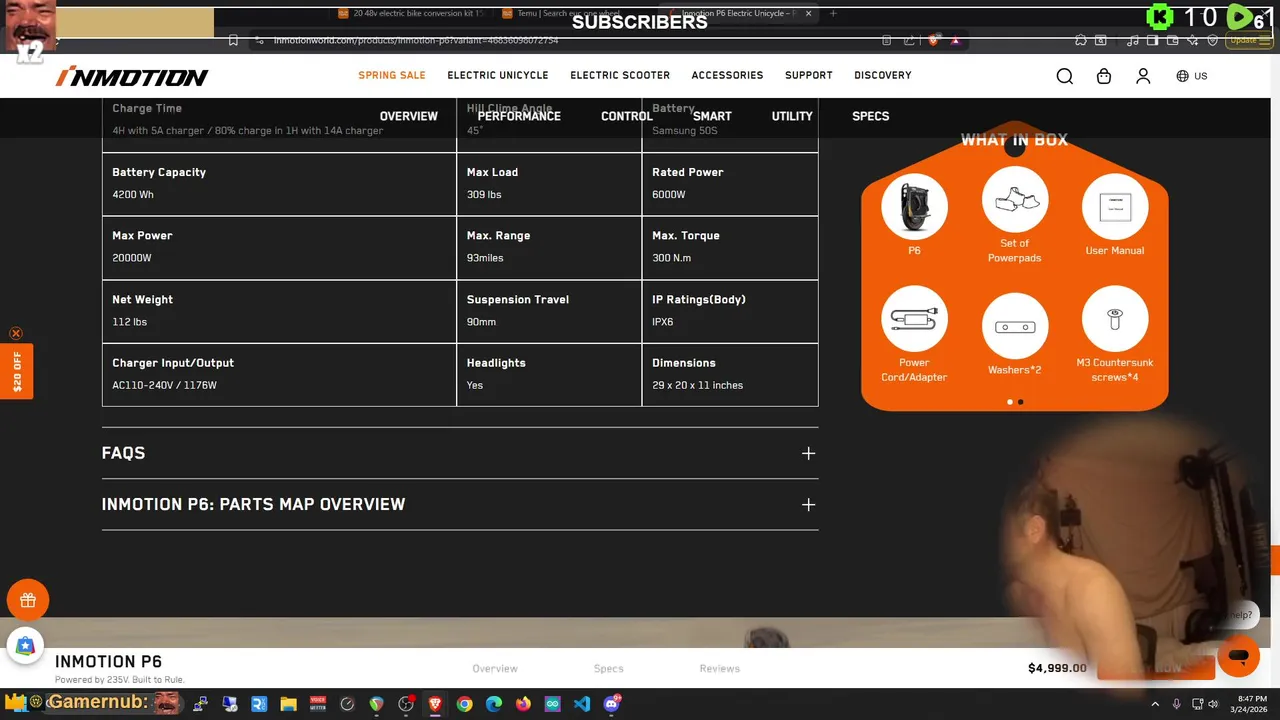Viewport: 1280px width, 720px height.
Task: Switch to the Temu browser tab
Action: 570,13
